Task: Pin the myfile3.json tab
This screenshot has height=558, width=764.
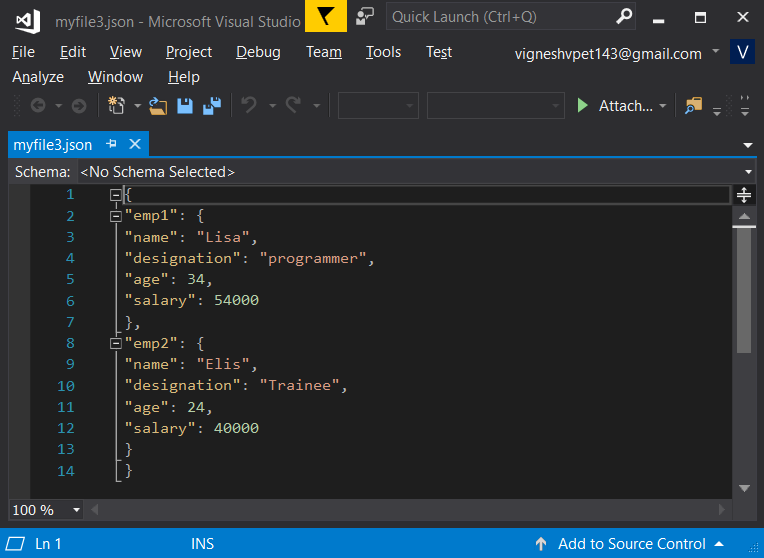Action: click(111, 144)
